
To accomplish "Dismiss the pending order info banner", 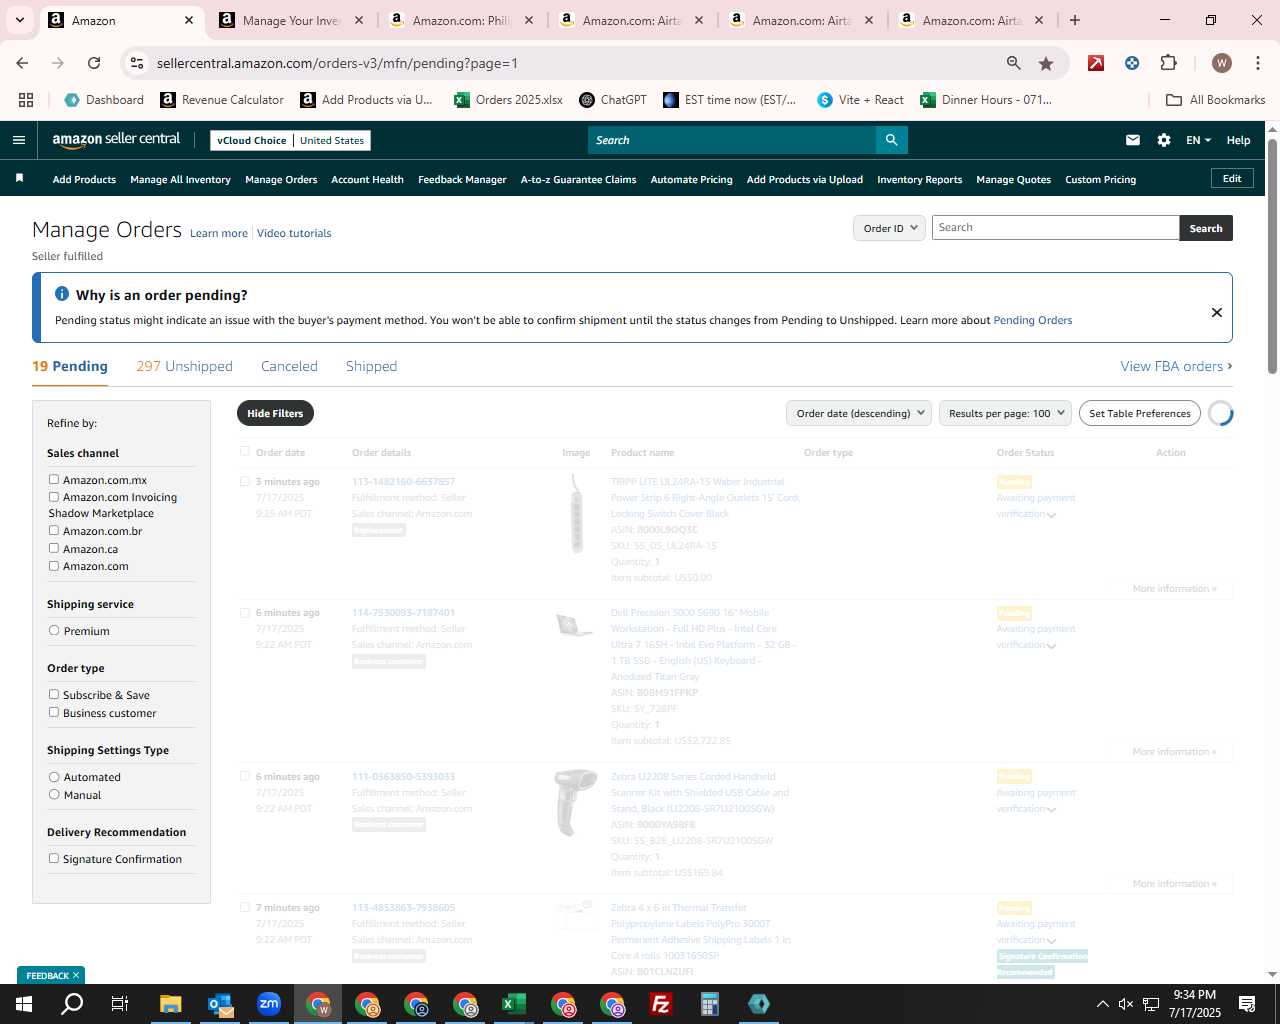I will click(1217, 312).
